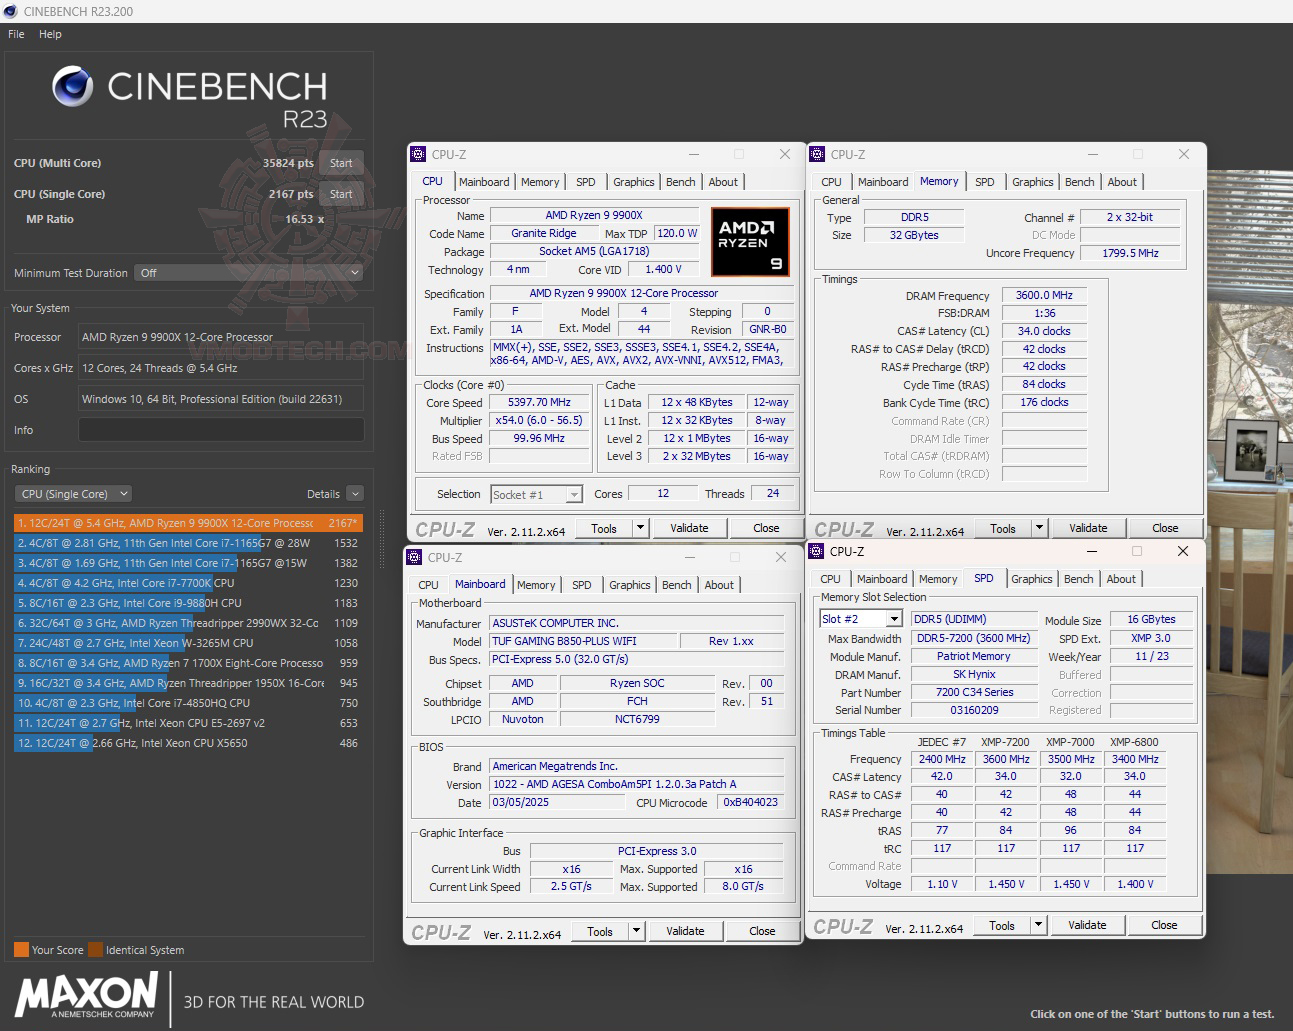Click Validate in the SPD window
This screenshot has width=1293, height=1031.
coord(1088,924)
